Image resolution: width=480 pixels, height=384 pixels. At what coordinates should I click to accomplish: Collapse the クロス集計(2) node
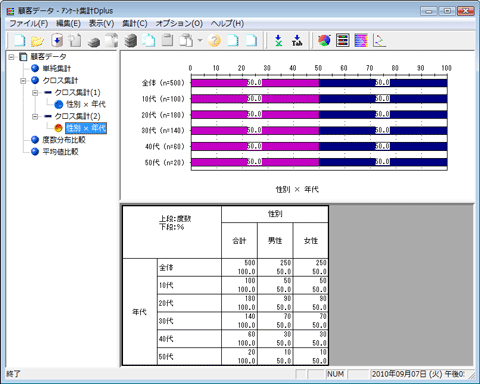35,117
